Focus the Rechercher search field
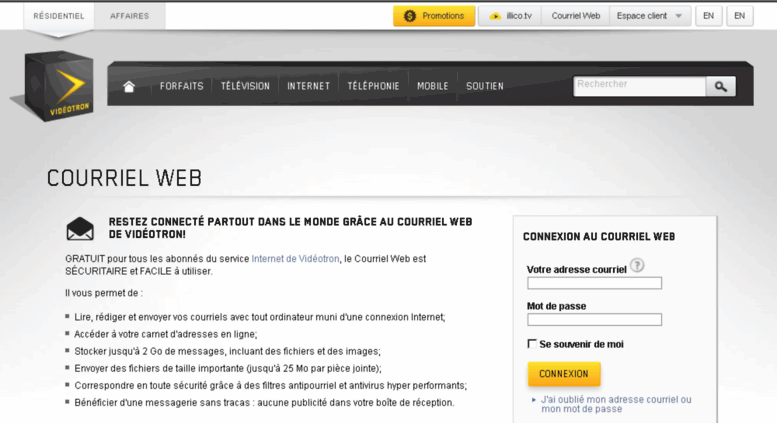The height and width of the screenshot is (423, 777). [x=639, y=86]
